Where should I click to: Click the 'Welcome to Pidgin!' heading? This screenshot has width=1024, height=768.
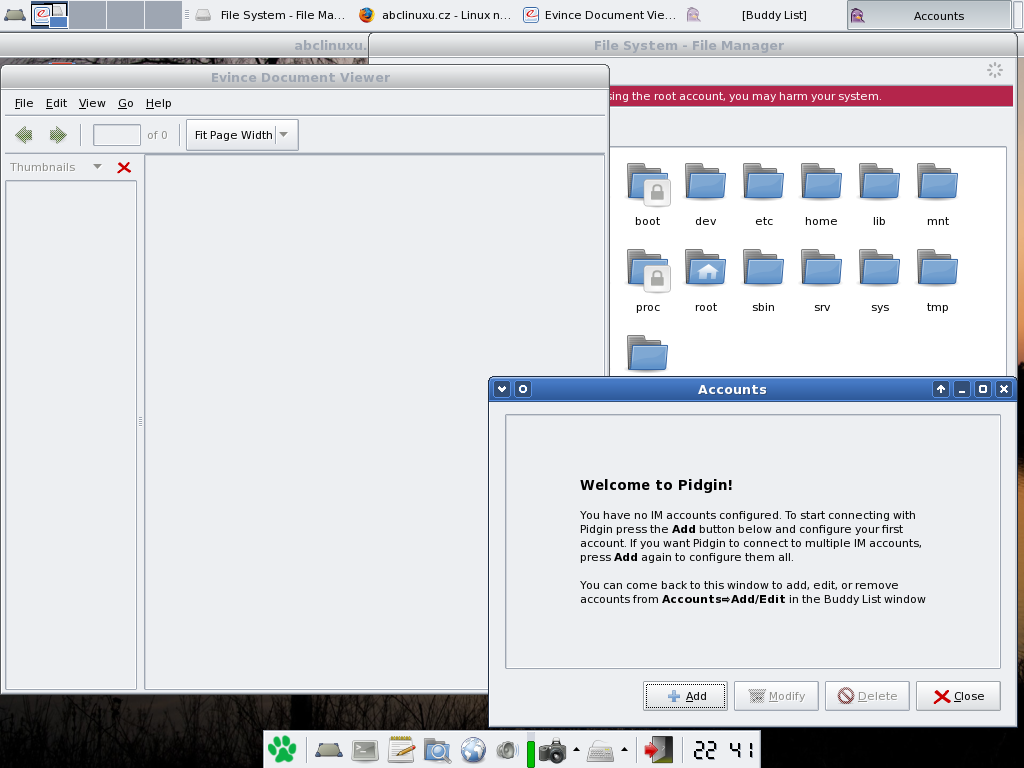pyautogui.click(x=656, y=485)
